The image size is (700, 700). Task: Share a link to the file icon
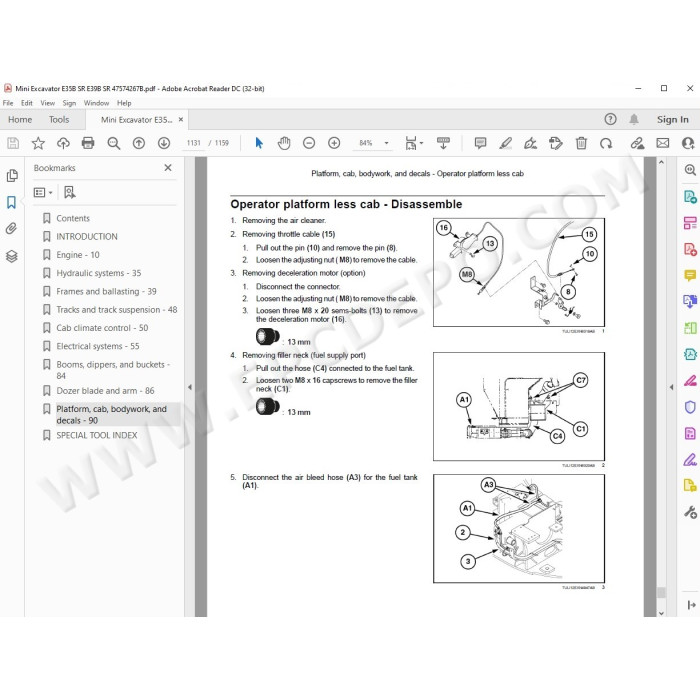coord(638,143)
